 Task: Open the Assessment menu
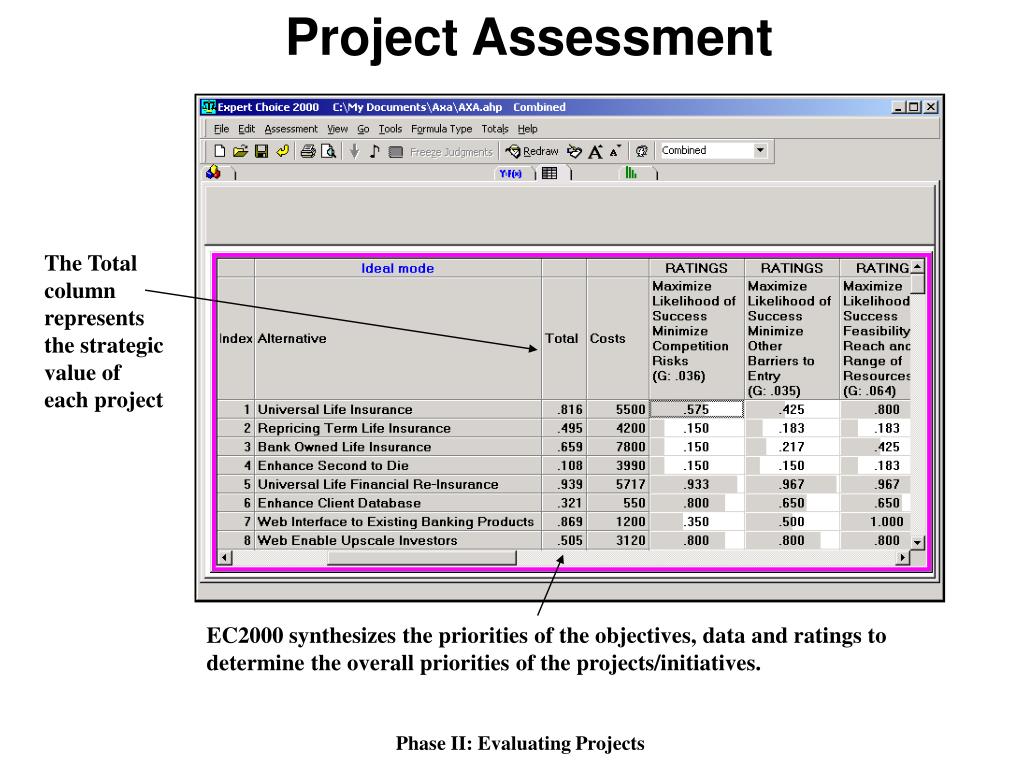(291, 129)
